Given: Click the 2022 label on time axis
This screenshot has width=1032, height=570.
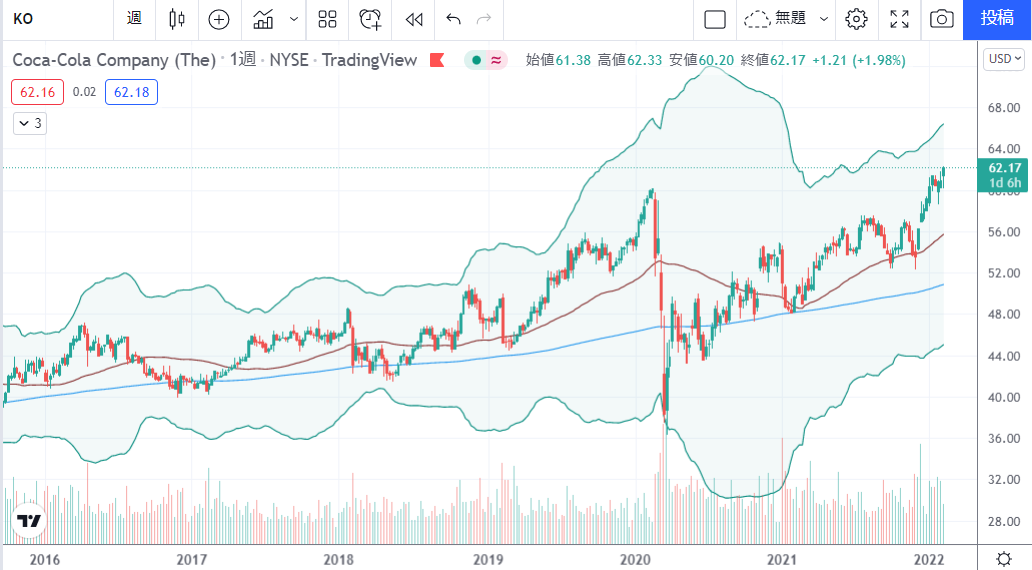Looking at the screenshot, I should click(929, 559).
